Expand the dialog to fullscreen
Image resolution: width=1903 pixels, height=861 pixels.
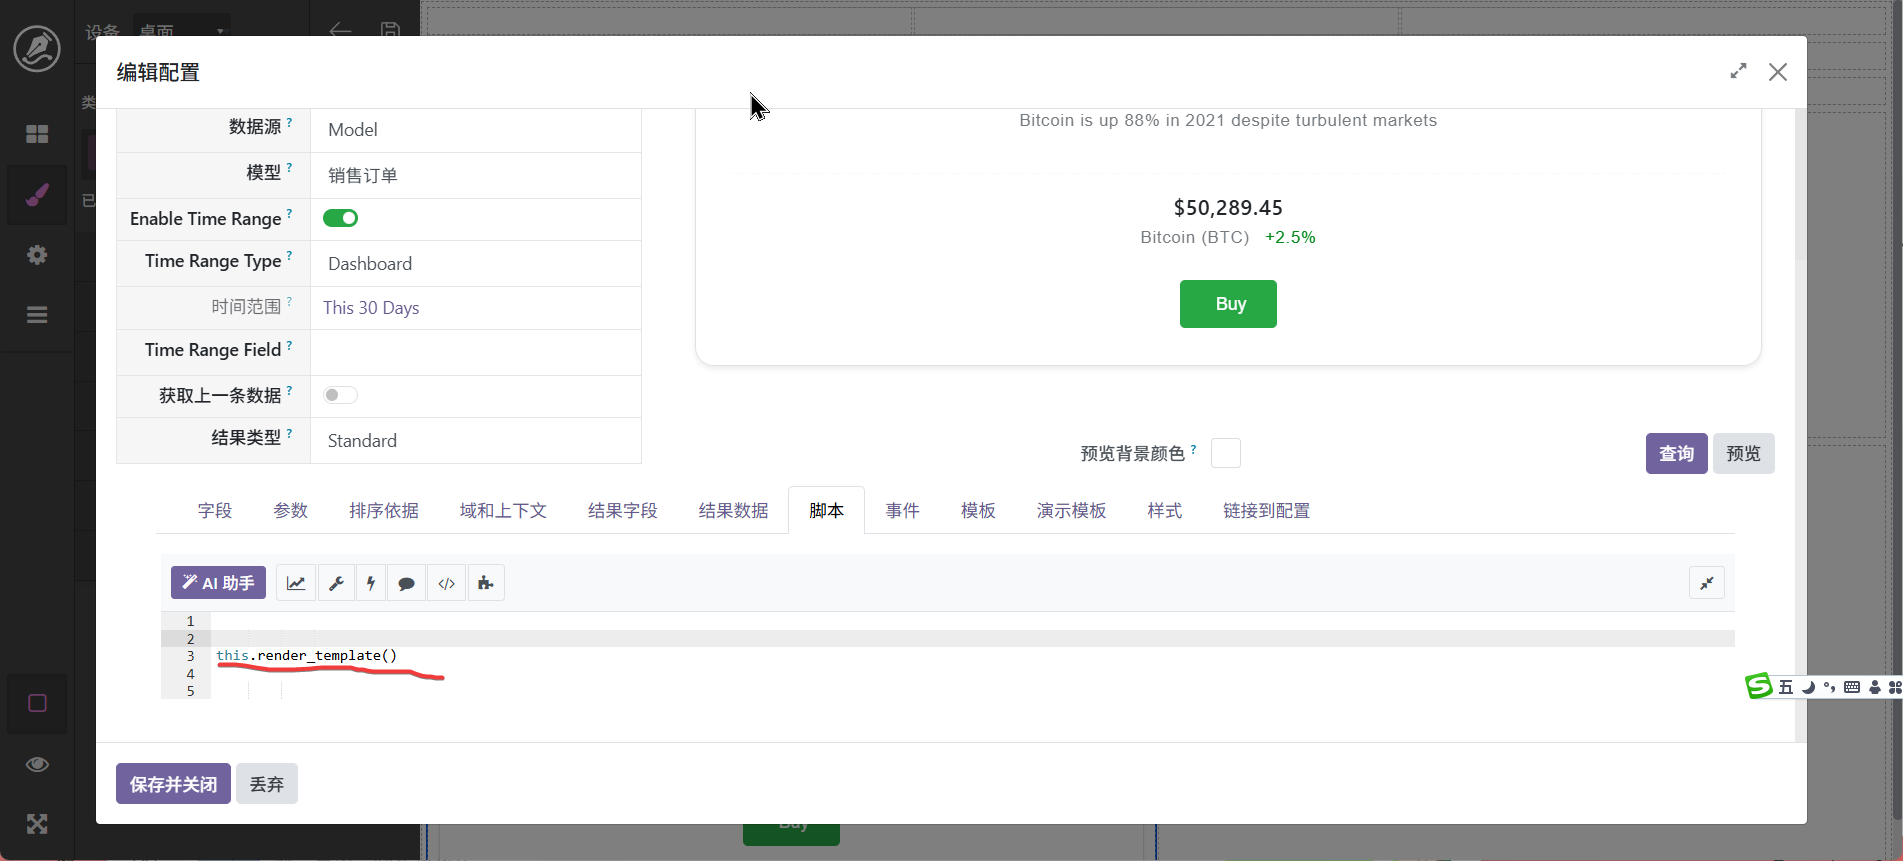click(1738, 71)
